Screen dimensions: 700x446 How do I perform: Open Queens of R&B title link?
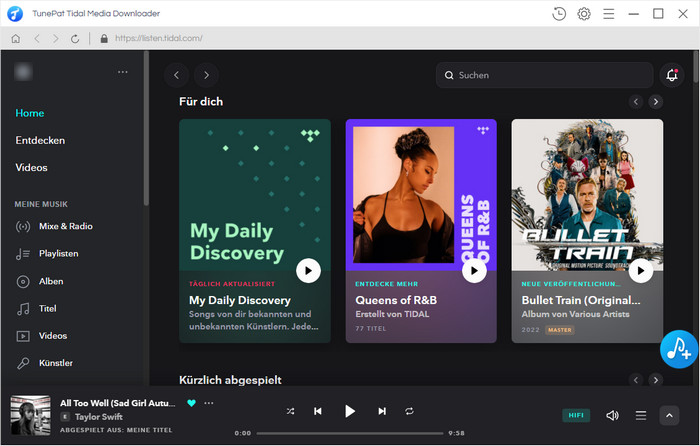[x=396, y=300]
